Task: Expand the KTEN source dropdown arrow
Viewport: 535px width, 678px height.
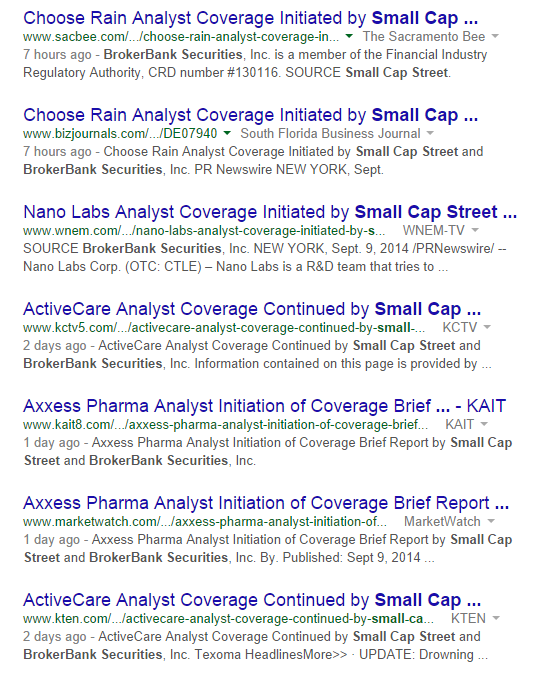Action: tap(496, 618)
